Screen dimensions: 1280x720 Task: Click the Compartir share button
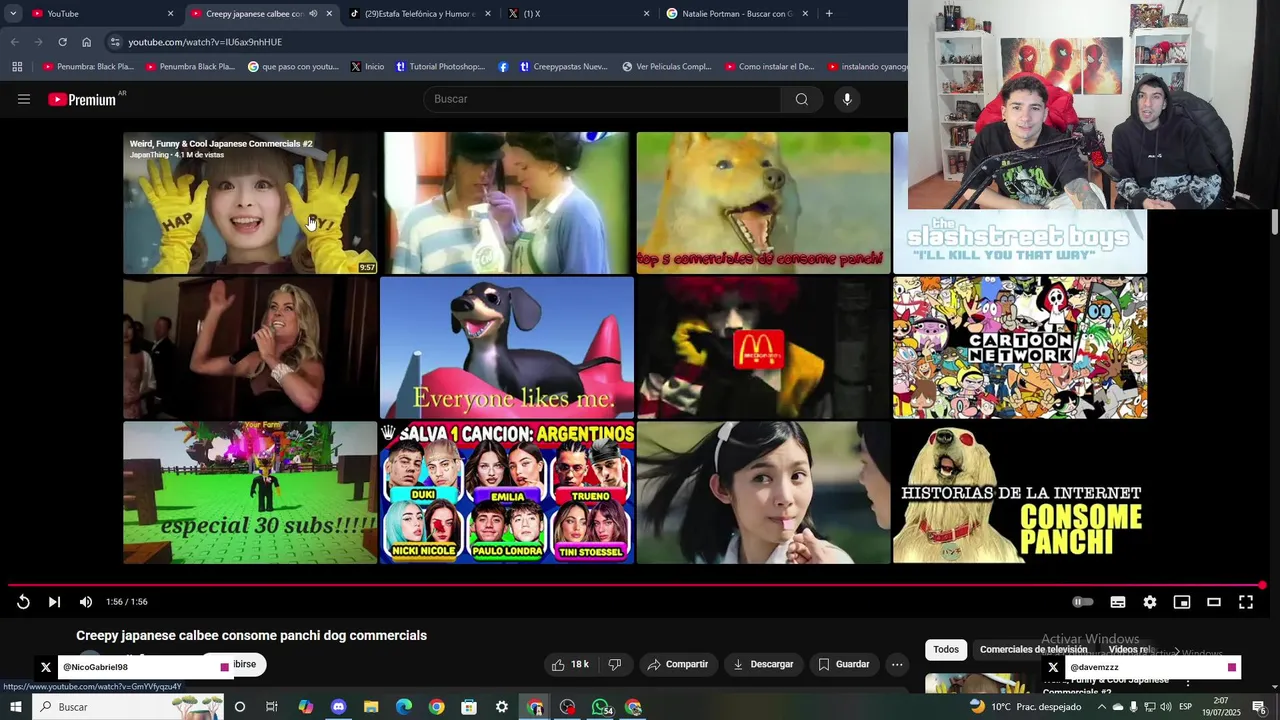[x=678, y=664]
